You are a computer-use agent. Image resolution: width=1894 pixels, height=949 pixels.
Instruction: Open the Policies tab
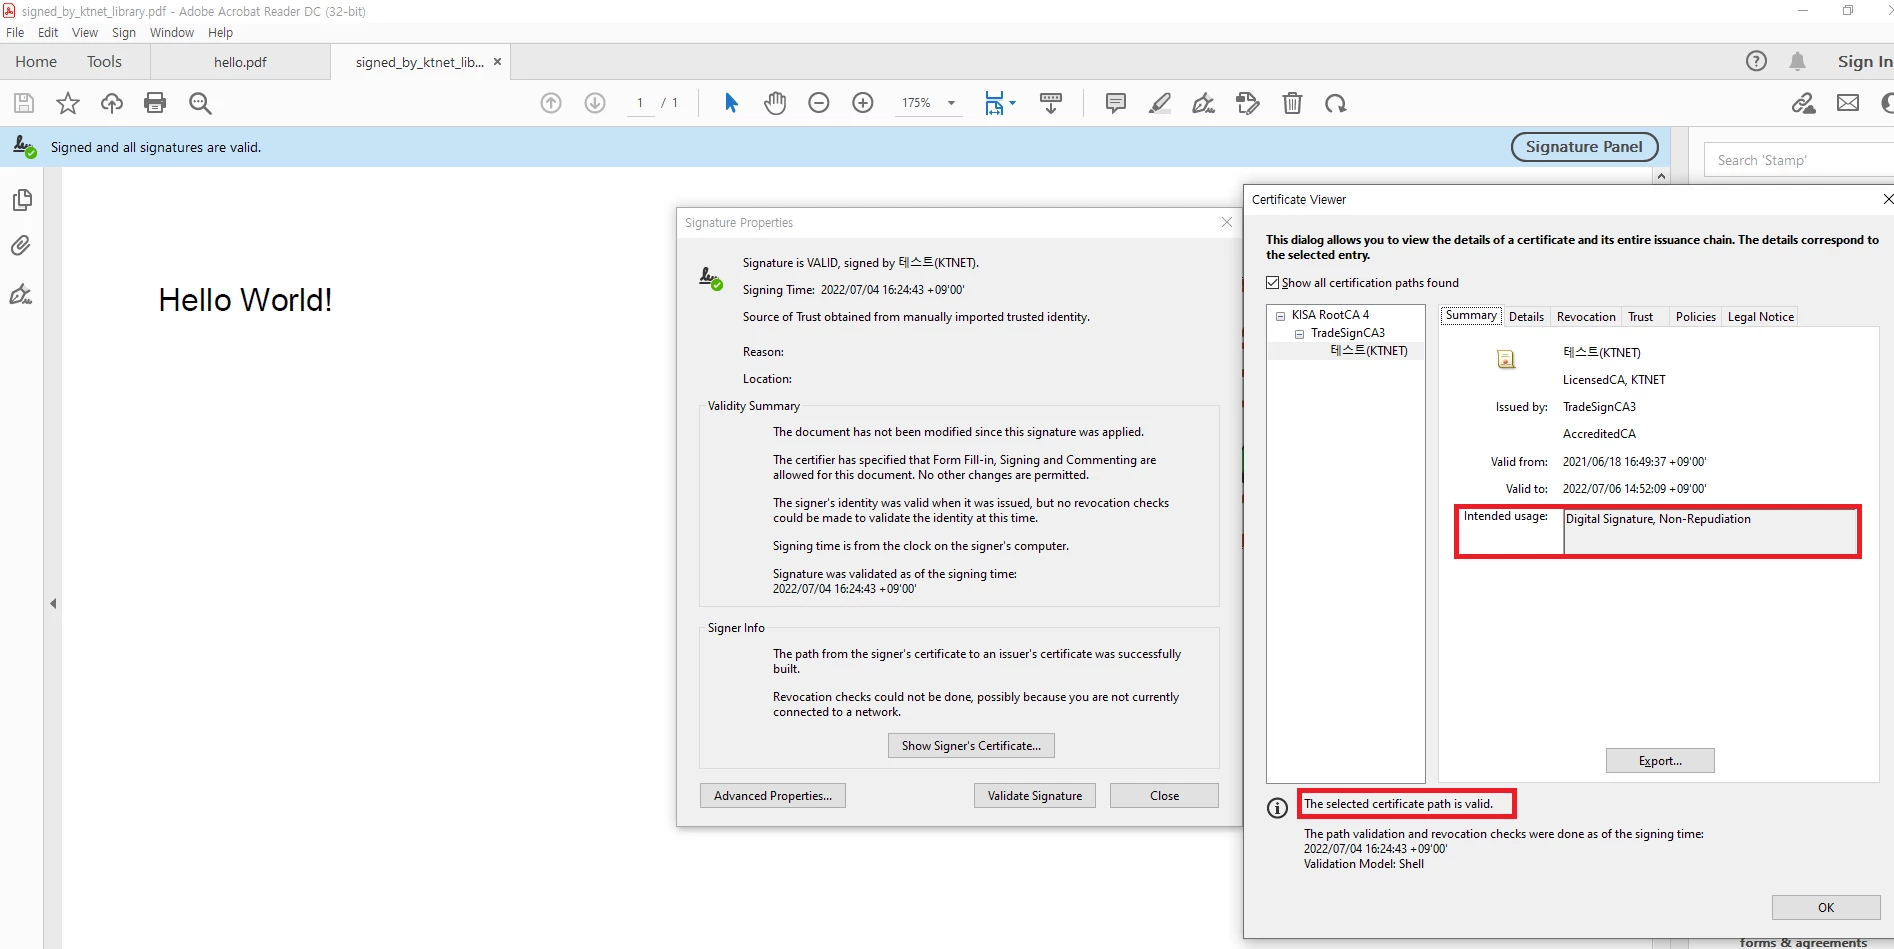(x=1695, y=317)
